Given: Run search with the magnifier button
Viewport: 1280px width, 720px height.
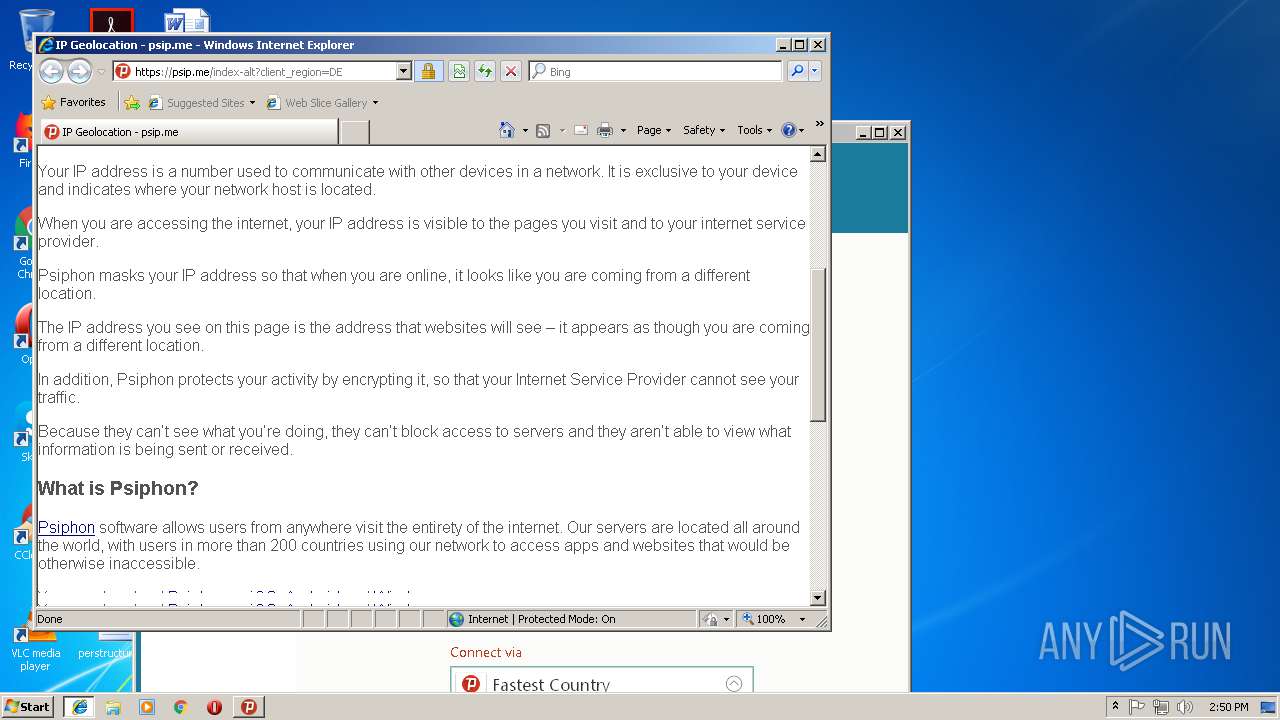Looking at the screenshot, I should [x=797, y=71].
